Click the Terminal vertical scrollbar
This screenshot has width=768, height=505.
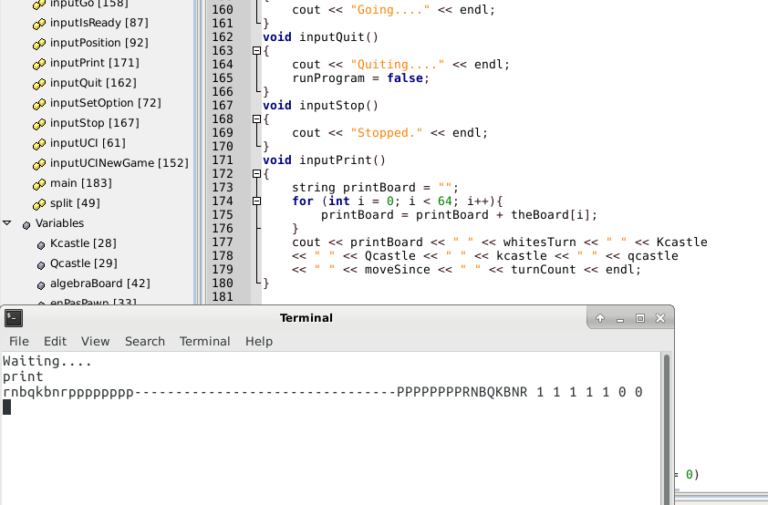(667, 420)
